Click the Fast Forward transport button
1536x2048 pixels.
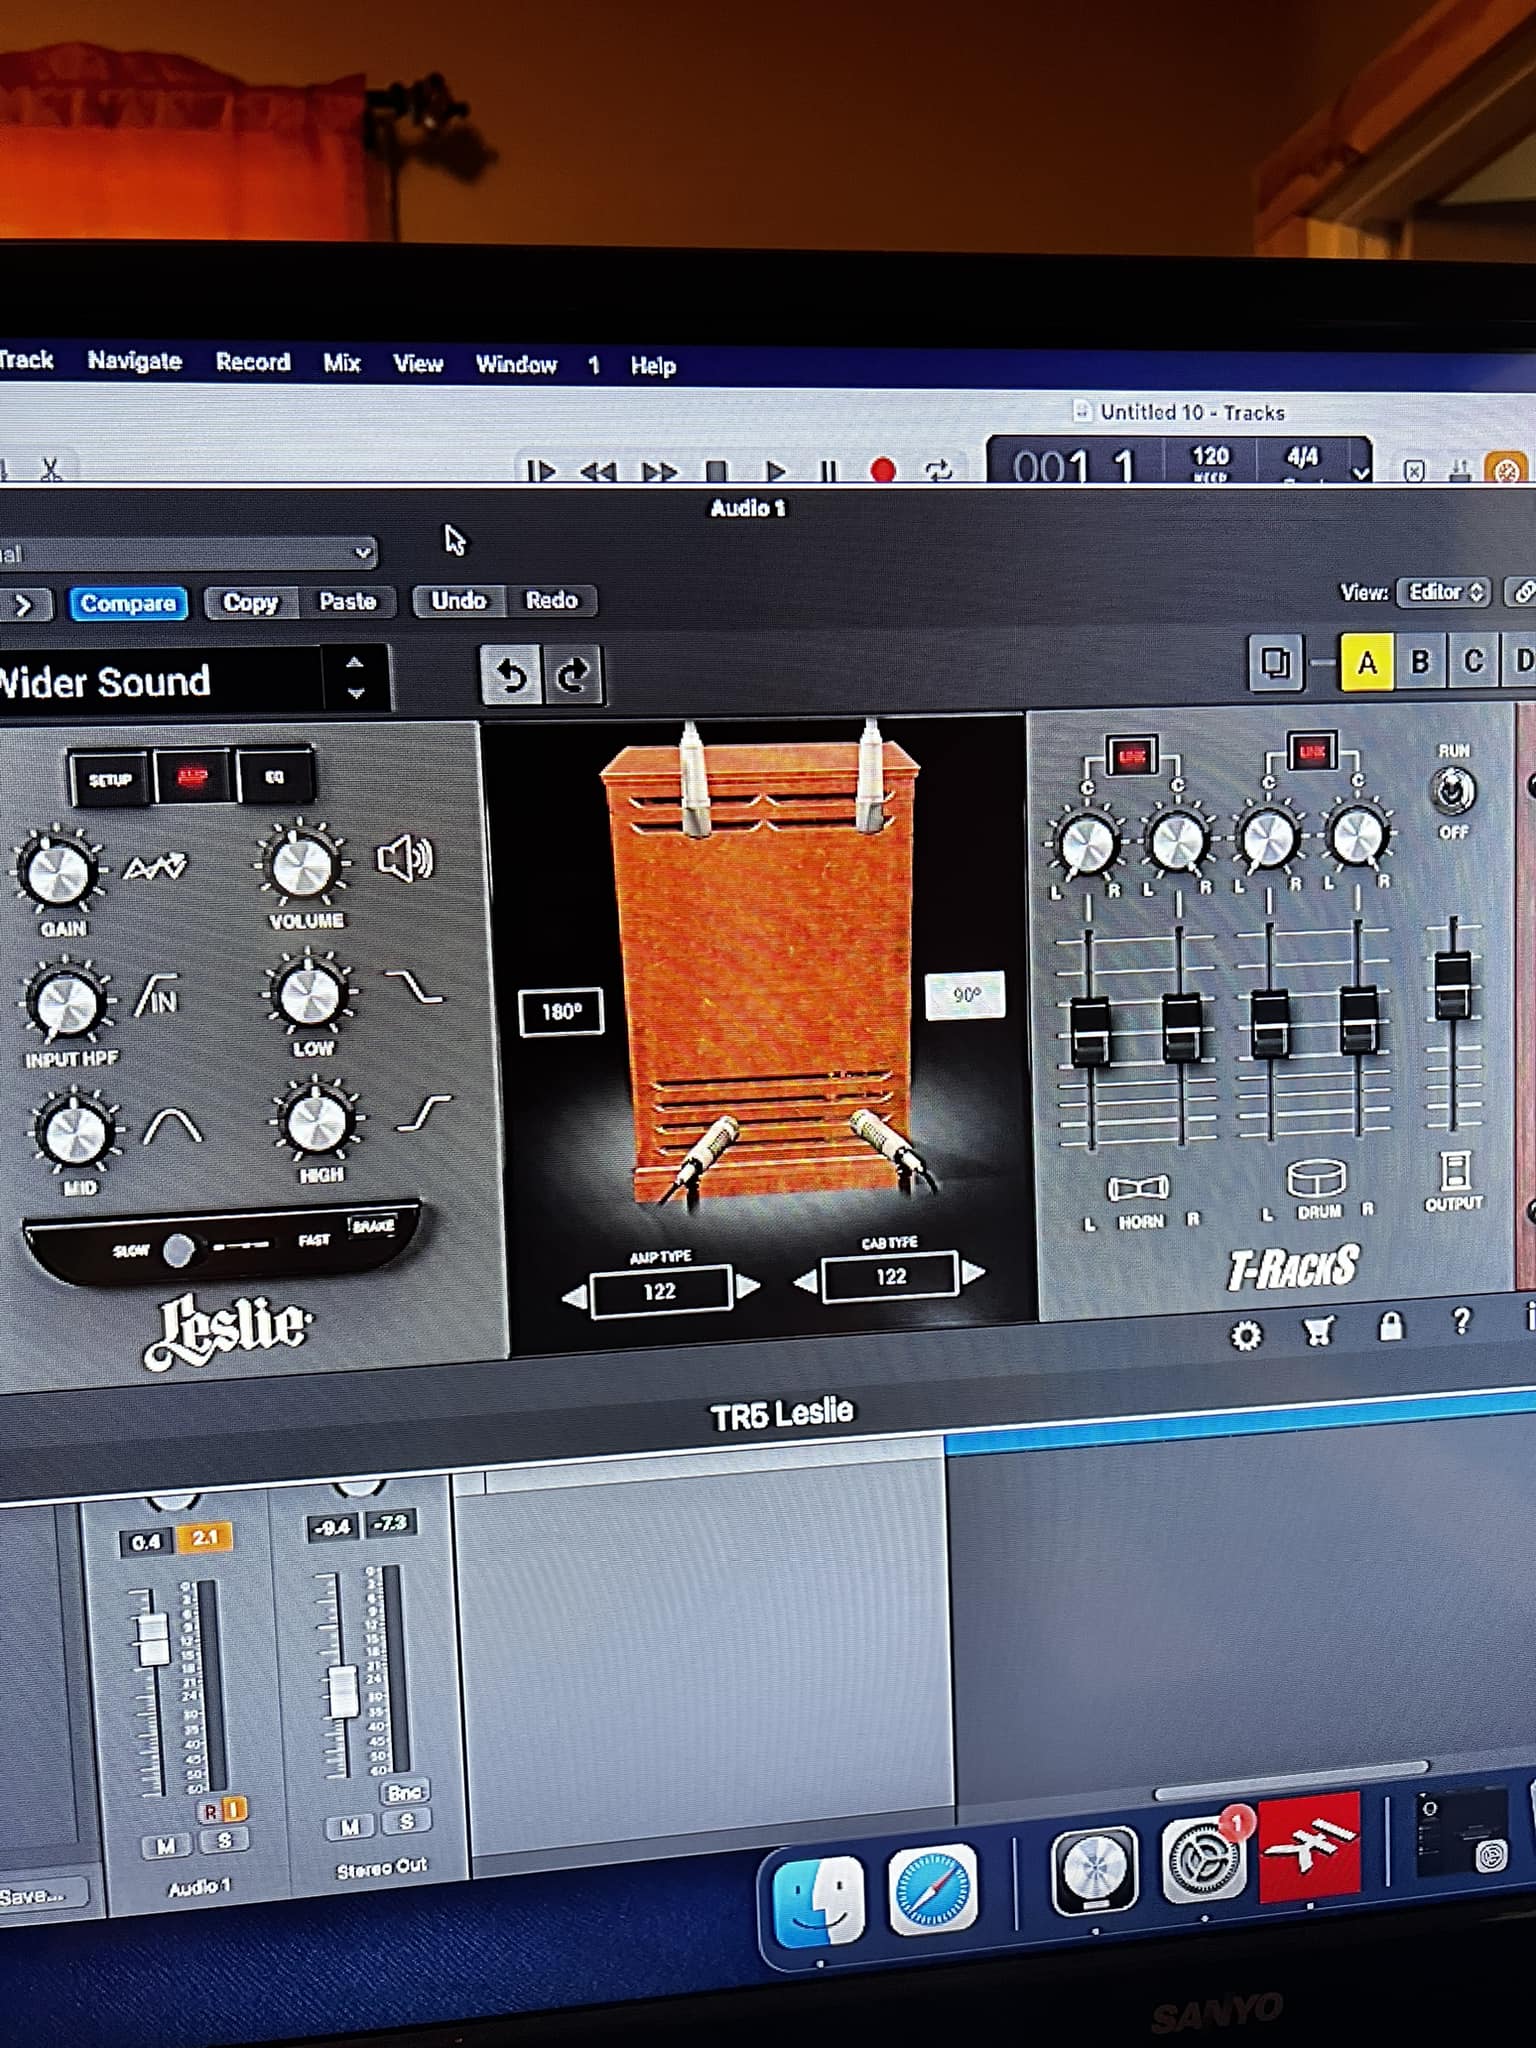(659, 470)
